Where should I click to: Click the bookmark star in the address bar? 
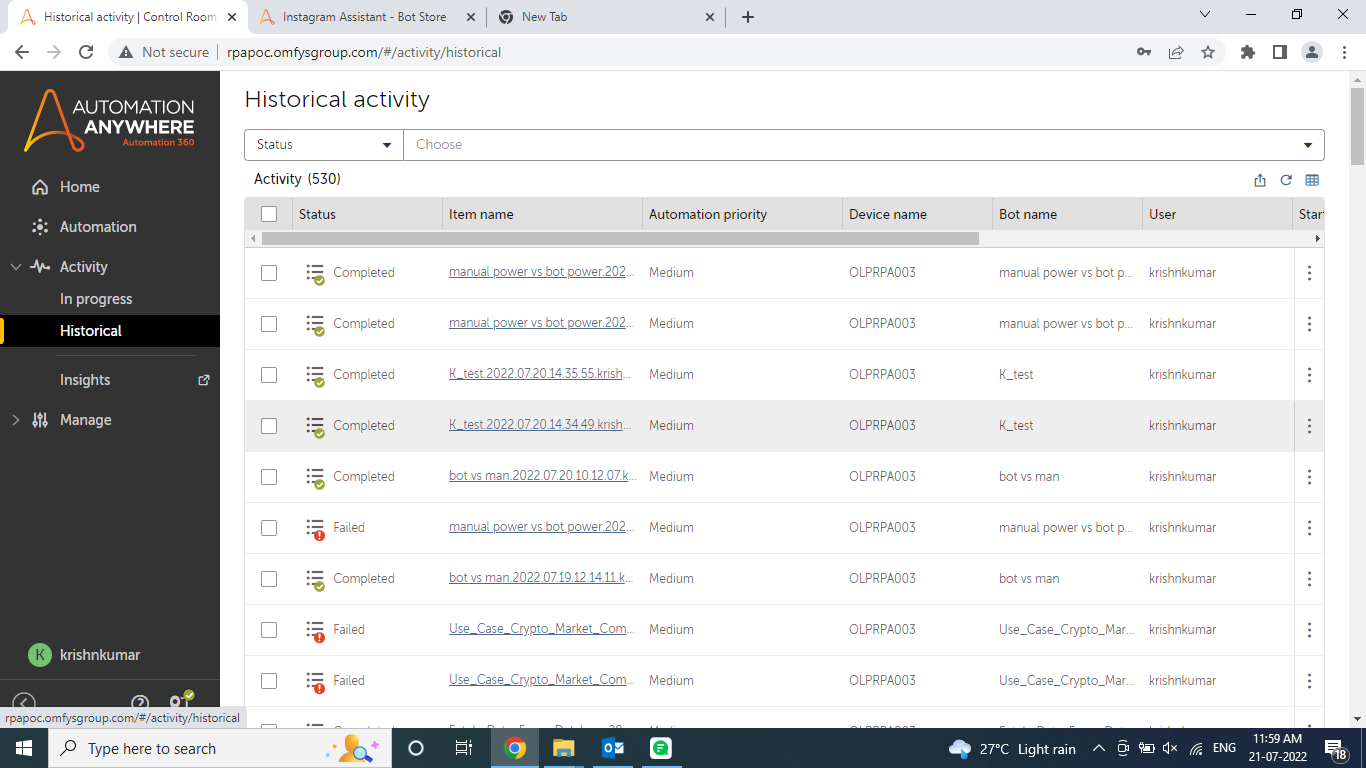pos(1208,52)
